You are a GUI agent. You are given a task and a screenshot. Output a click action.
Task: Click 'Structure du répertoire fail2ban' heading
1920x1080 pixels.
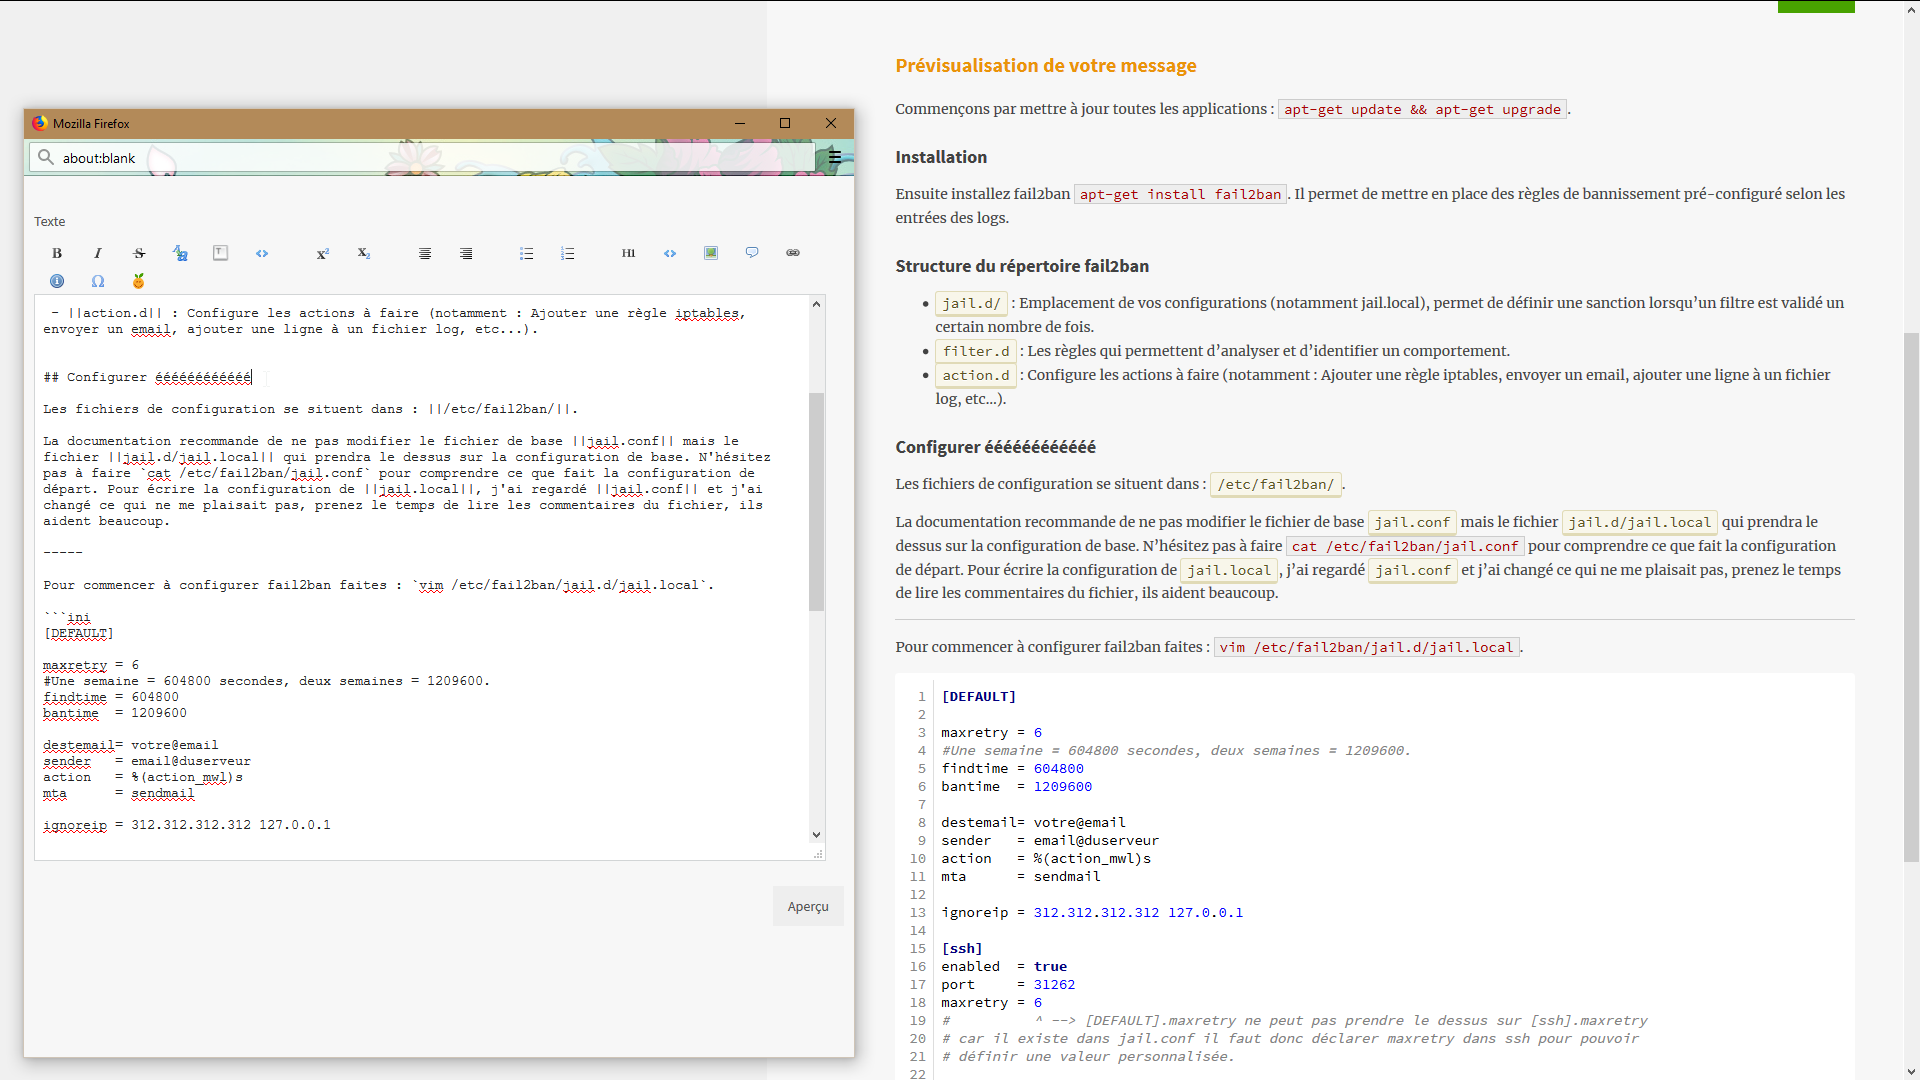tap(1022, 266)
